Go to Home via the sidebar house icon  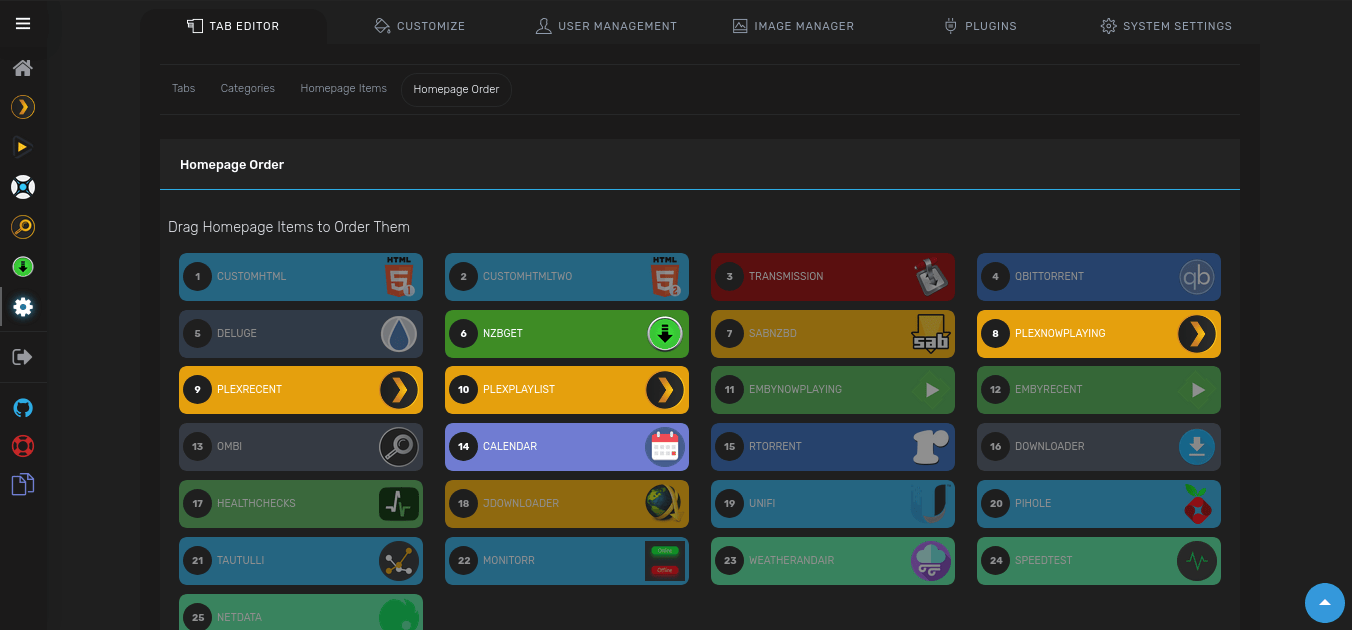[23, 68]
